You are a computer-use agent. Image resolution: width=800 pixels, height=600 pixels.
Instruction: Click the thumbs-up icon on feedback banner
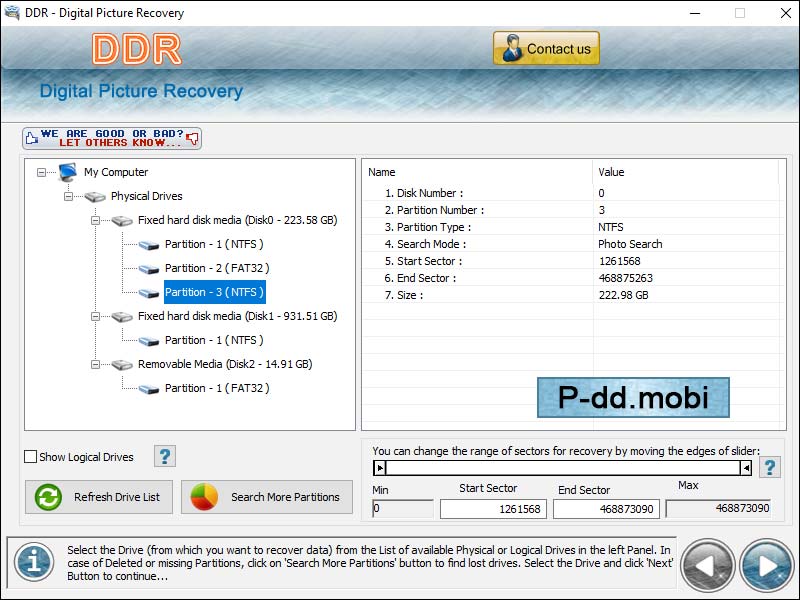tap(32, 138)
